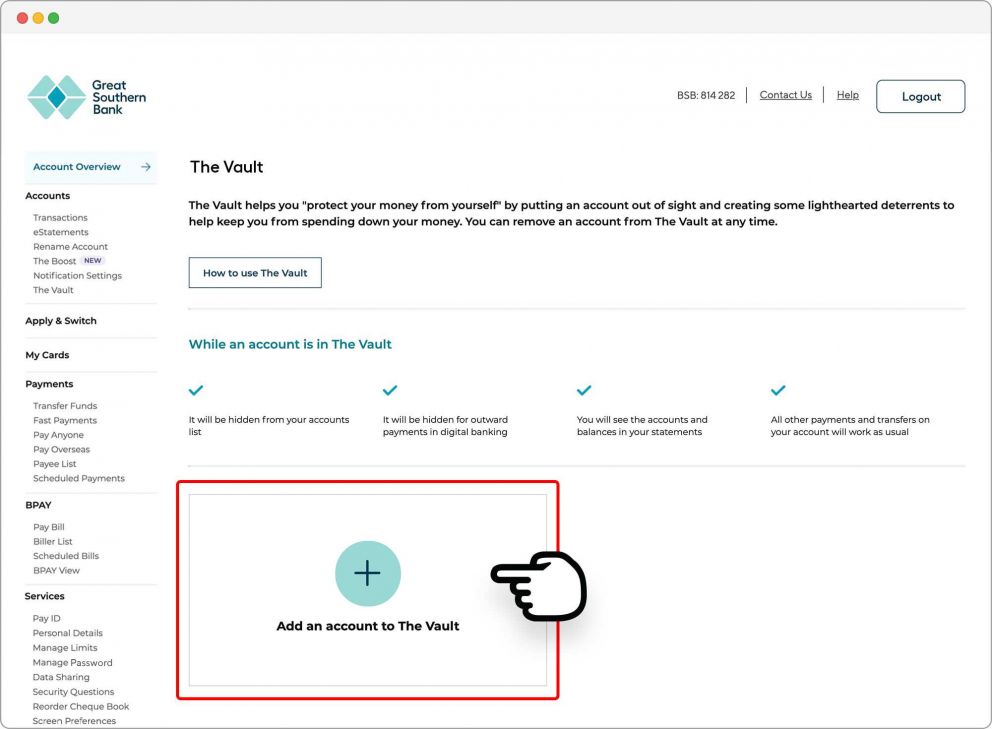Expand the Apply & Switch section
The width and height of the screenshot is (992, 729).
coord(61,321)
